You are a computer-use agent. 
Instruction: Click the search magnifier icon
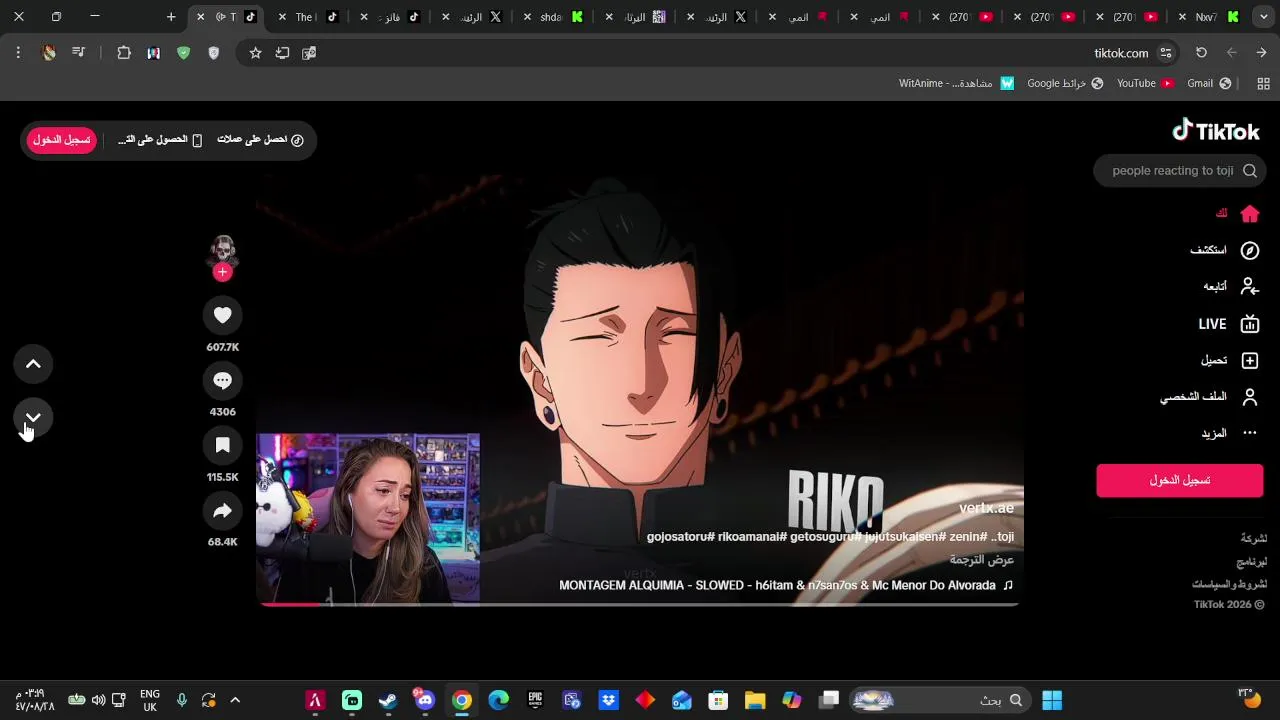pos(1250,171)
